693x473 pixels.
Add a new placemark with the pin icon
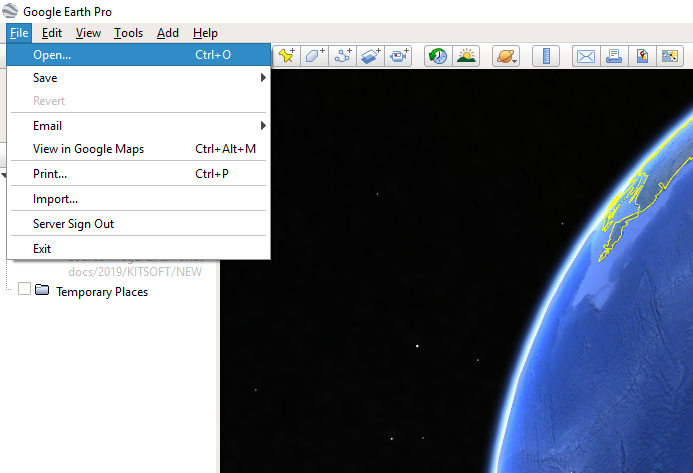pyautogui.click(x=286, y=56)
